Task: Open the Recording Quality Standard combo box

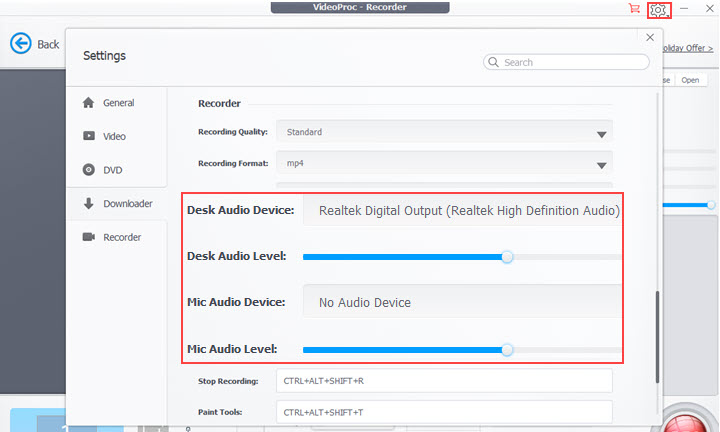Action: [444, 132]
